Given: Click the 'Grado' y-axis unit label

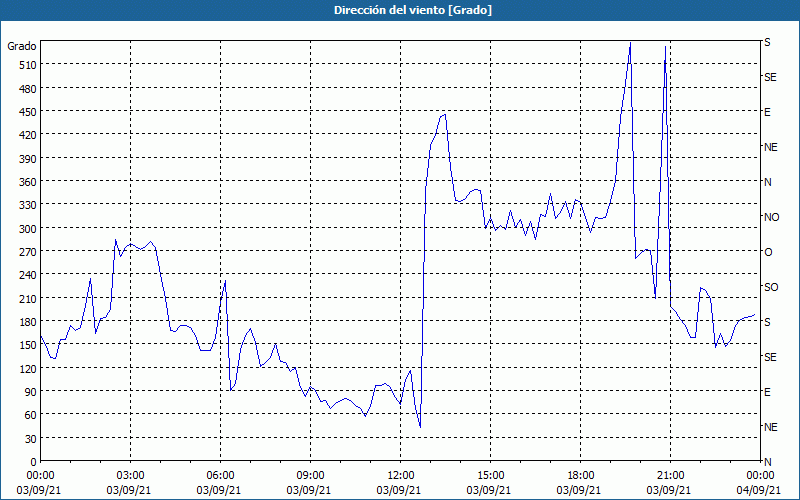Looking at the screenshot, I should (x=21, y=46).
